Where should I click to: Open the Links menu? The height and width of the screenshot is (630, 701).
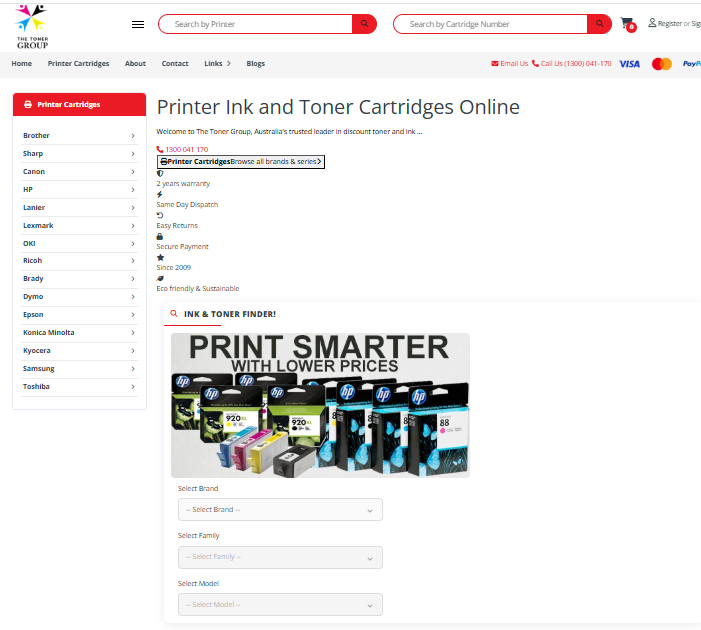pyautogui.click(x=213, y=63)
